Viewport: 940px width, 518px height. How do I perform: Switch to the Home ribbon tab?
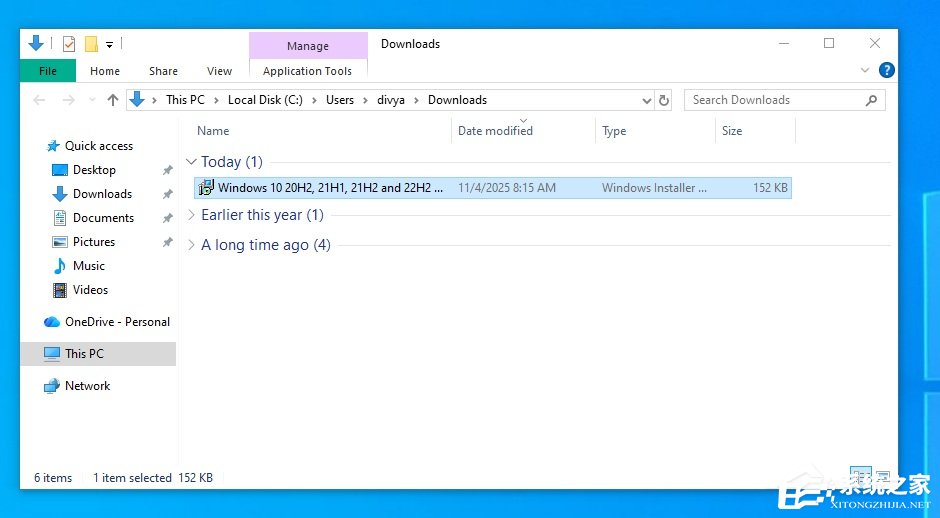pyautogui.click(x=105, y=71)
